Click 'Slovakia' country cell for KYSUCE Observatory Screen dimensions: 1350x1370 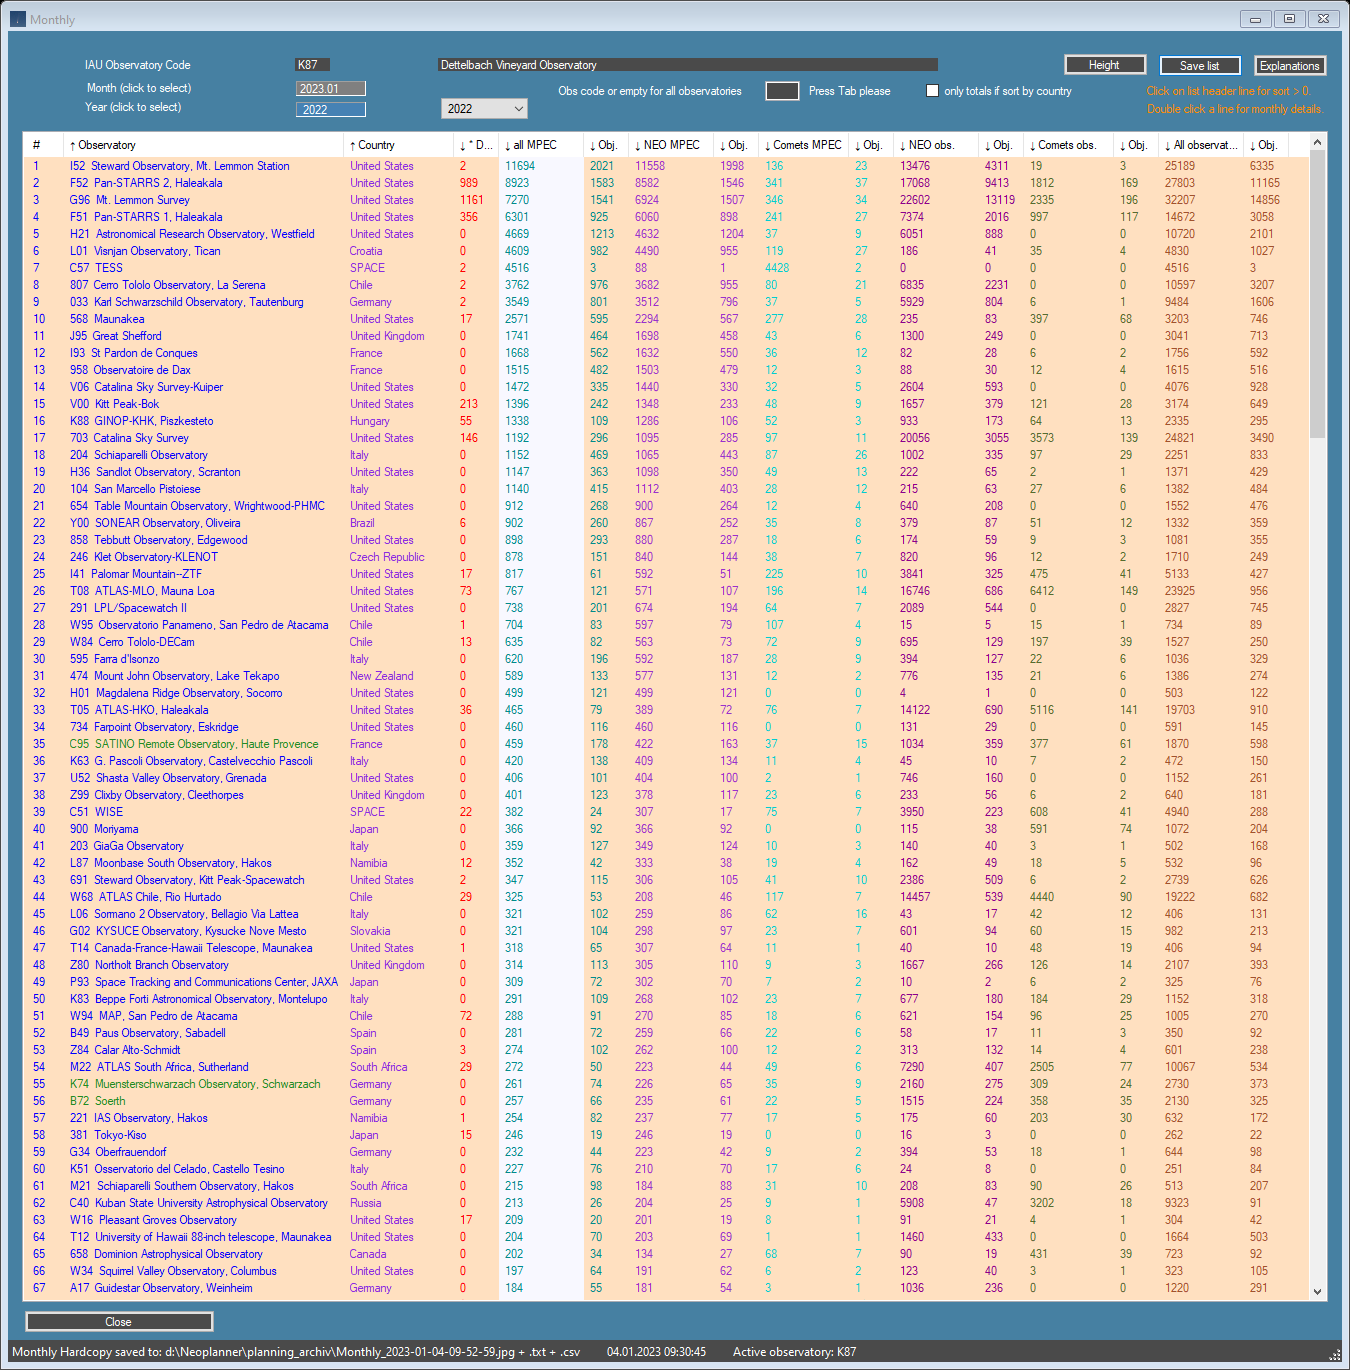pos(370,931)
